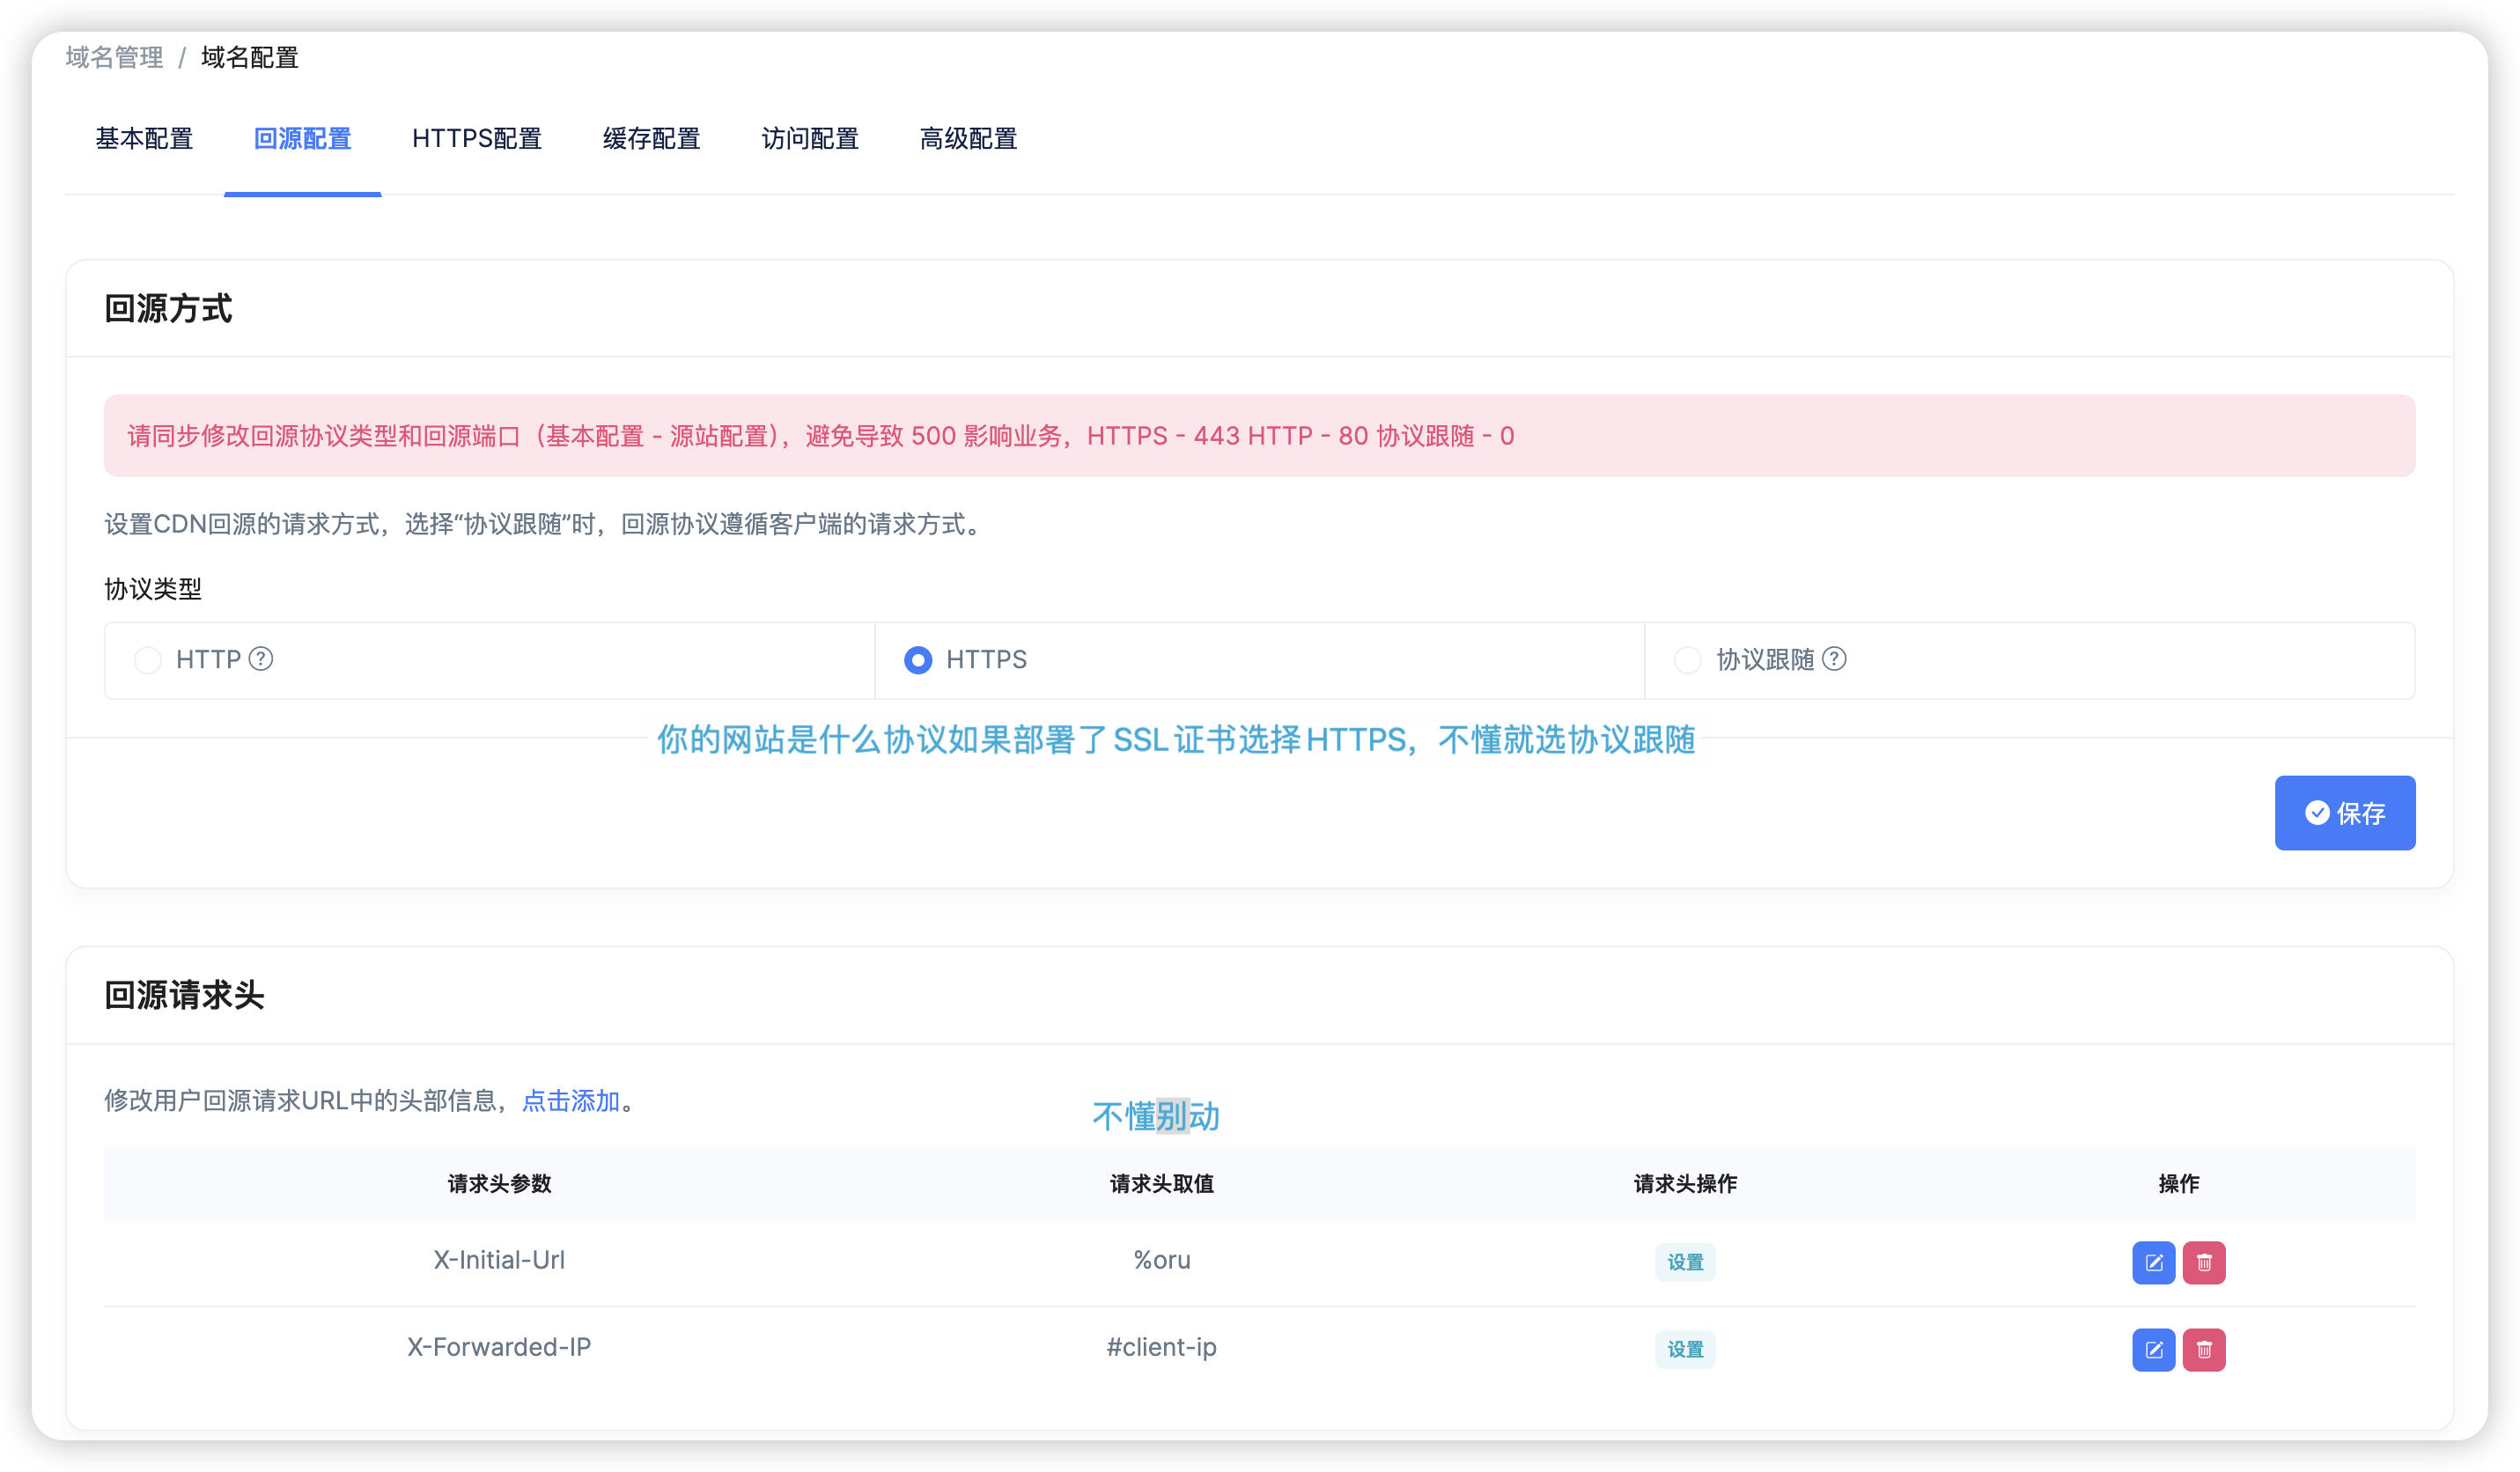This screenshot has width=2520, height=1472.
Task: Delete the X-Forwarded-IP header row
Action: click(x=2203, y=1349)
